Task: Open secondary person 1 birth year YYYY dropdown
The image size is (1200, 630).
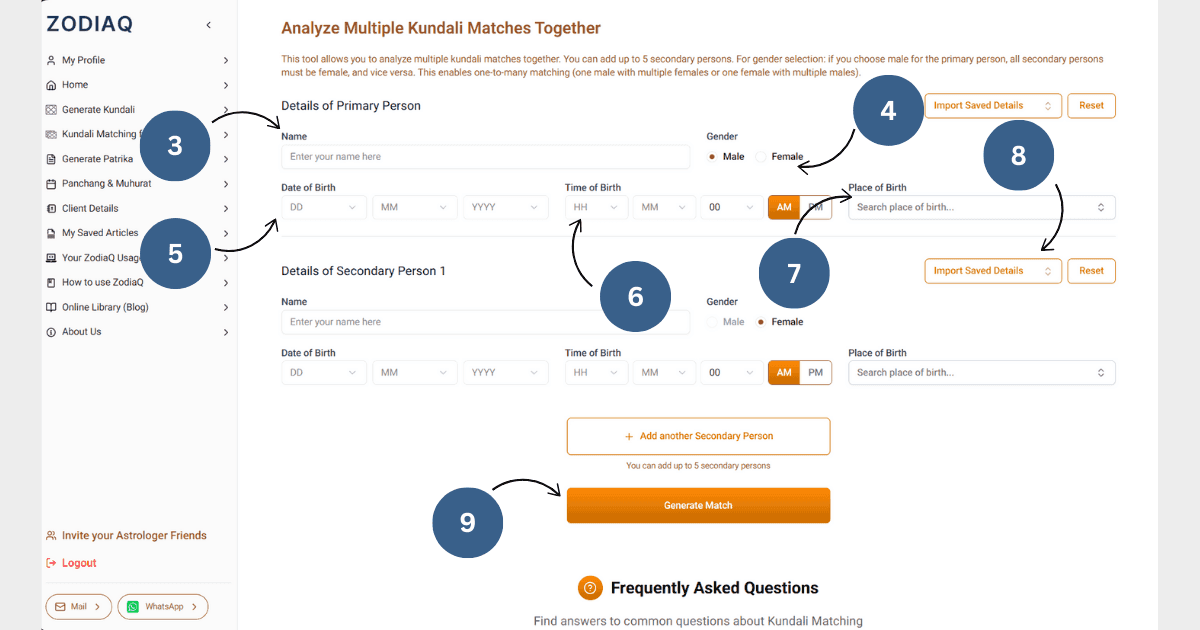Action: click(505, 373)
